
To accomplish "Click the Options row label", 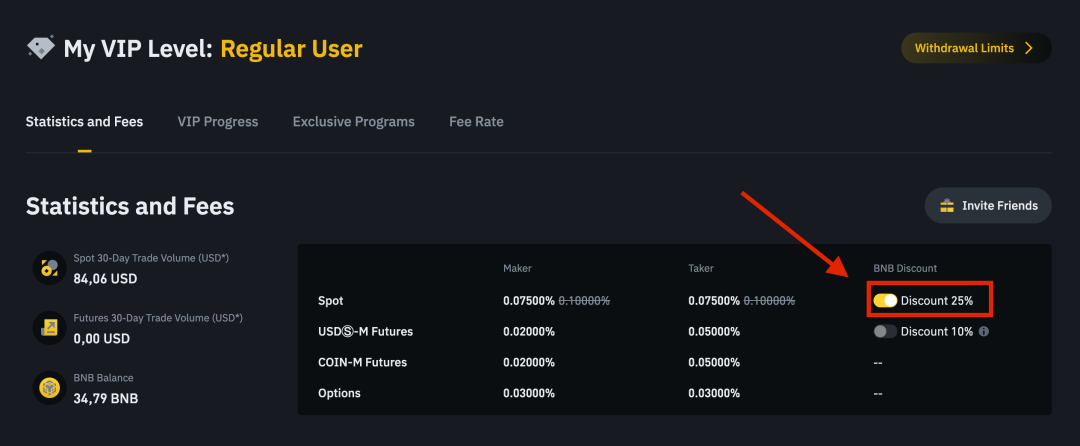I will 340,393.
